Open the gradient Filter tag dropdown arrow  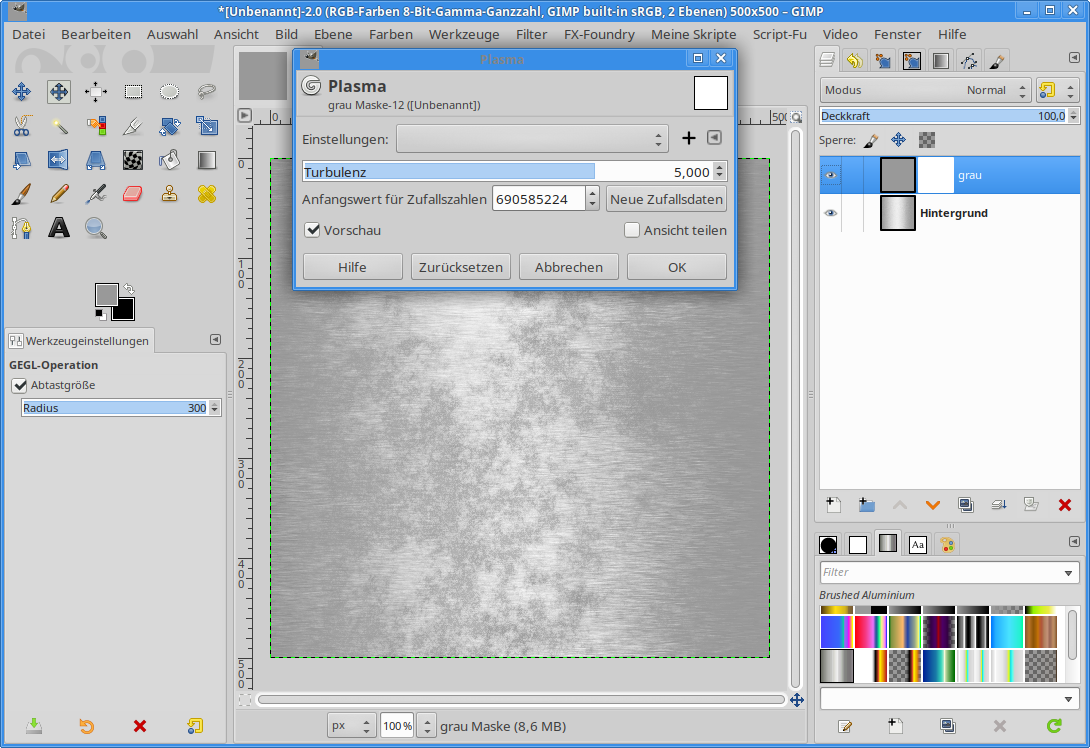point(1068,573)
